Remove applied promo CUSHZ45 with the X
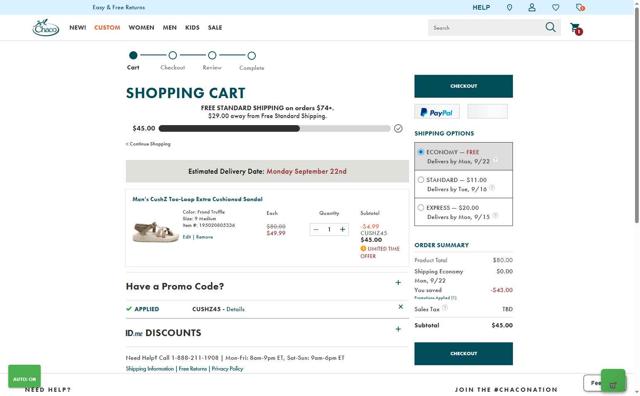640x396 pixels. (400, 307)
